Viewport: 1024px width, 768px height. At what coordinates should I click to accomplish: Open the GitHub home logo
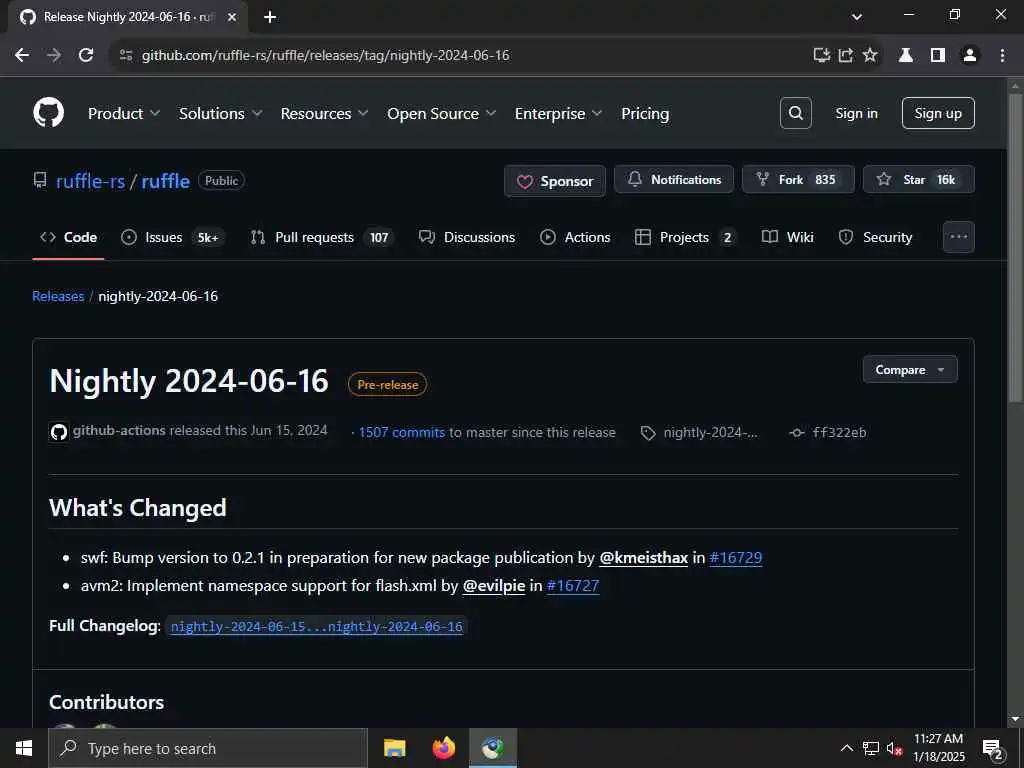48,112
